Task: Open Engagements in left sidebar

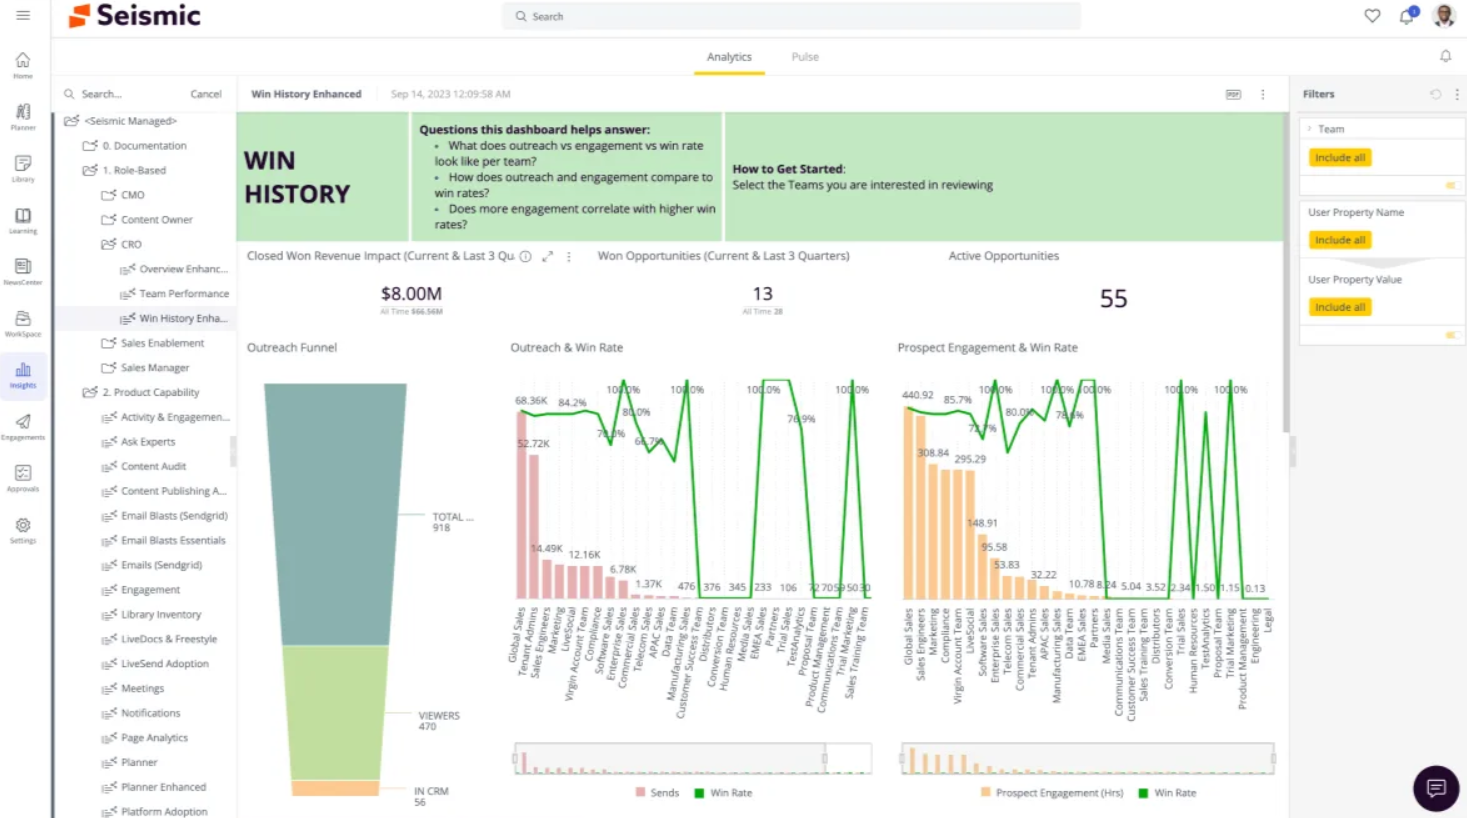Action: pos(23,427)
